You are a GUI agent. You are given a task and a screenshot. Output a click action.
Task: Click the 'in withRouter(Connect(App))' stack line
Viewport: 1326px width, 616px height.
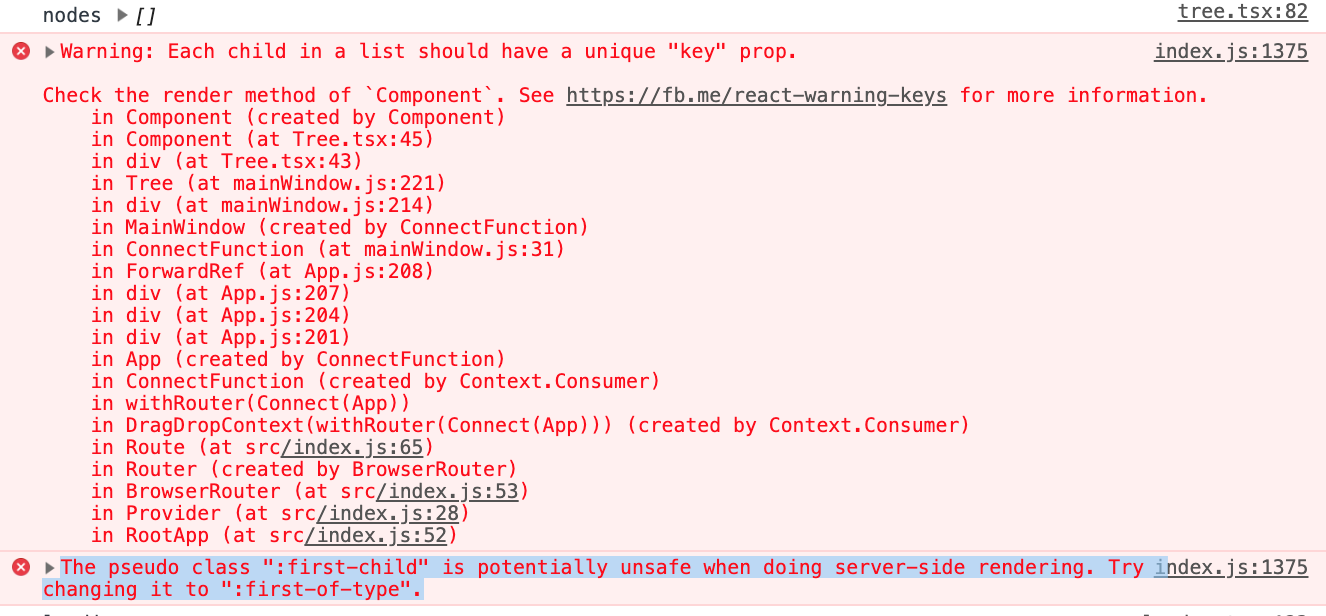tap(250, 403)
